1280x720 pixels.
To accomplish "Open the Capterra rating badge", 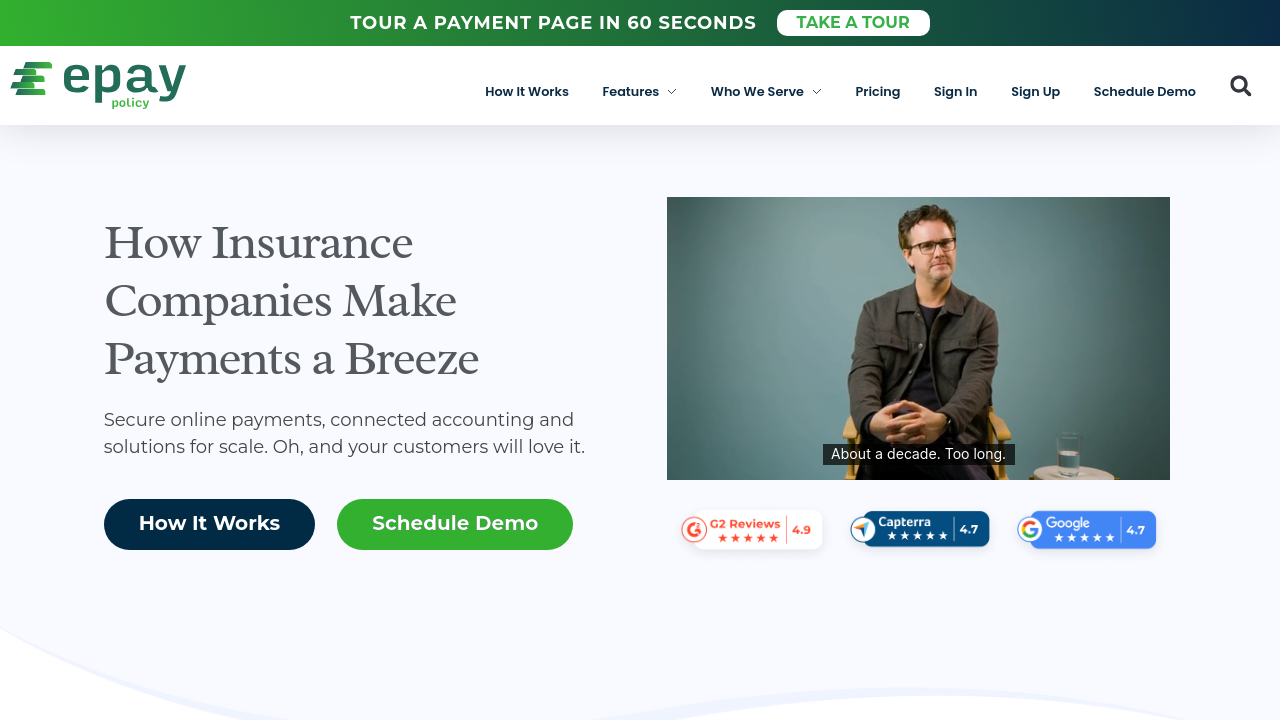I will click(920, 529).
